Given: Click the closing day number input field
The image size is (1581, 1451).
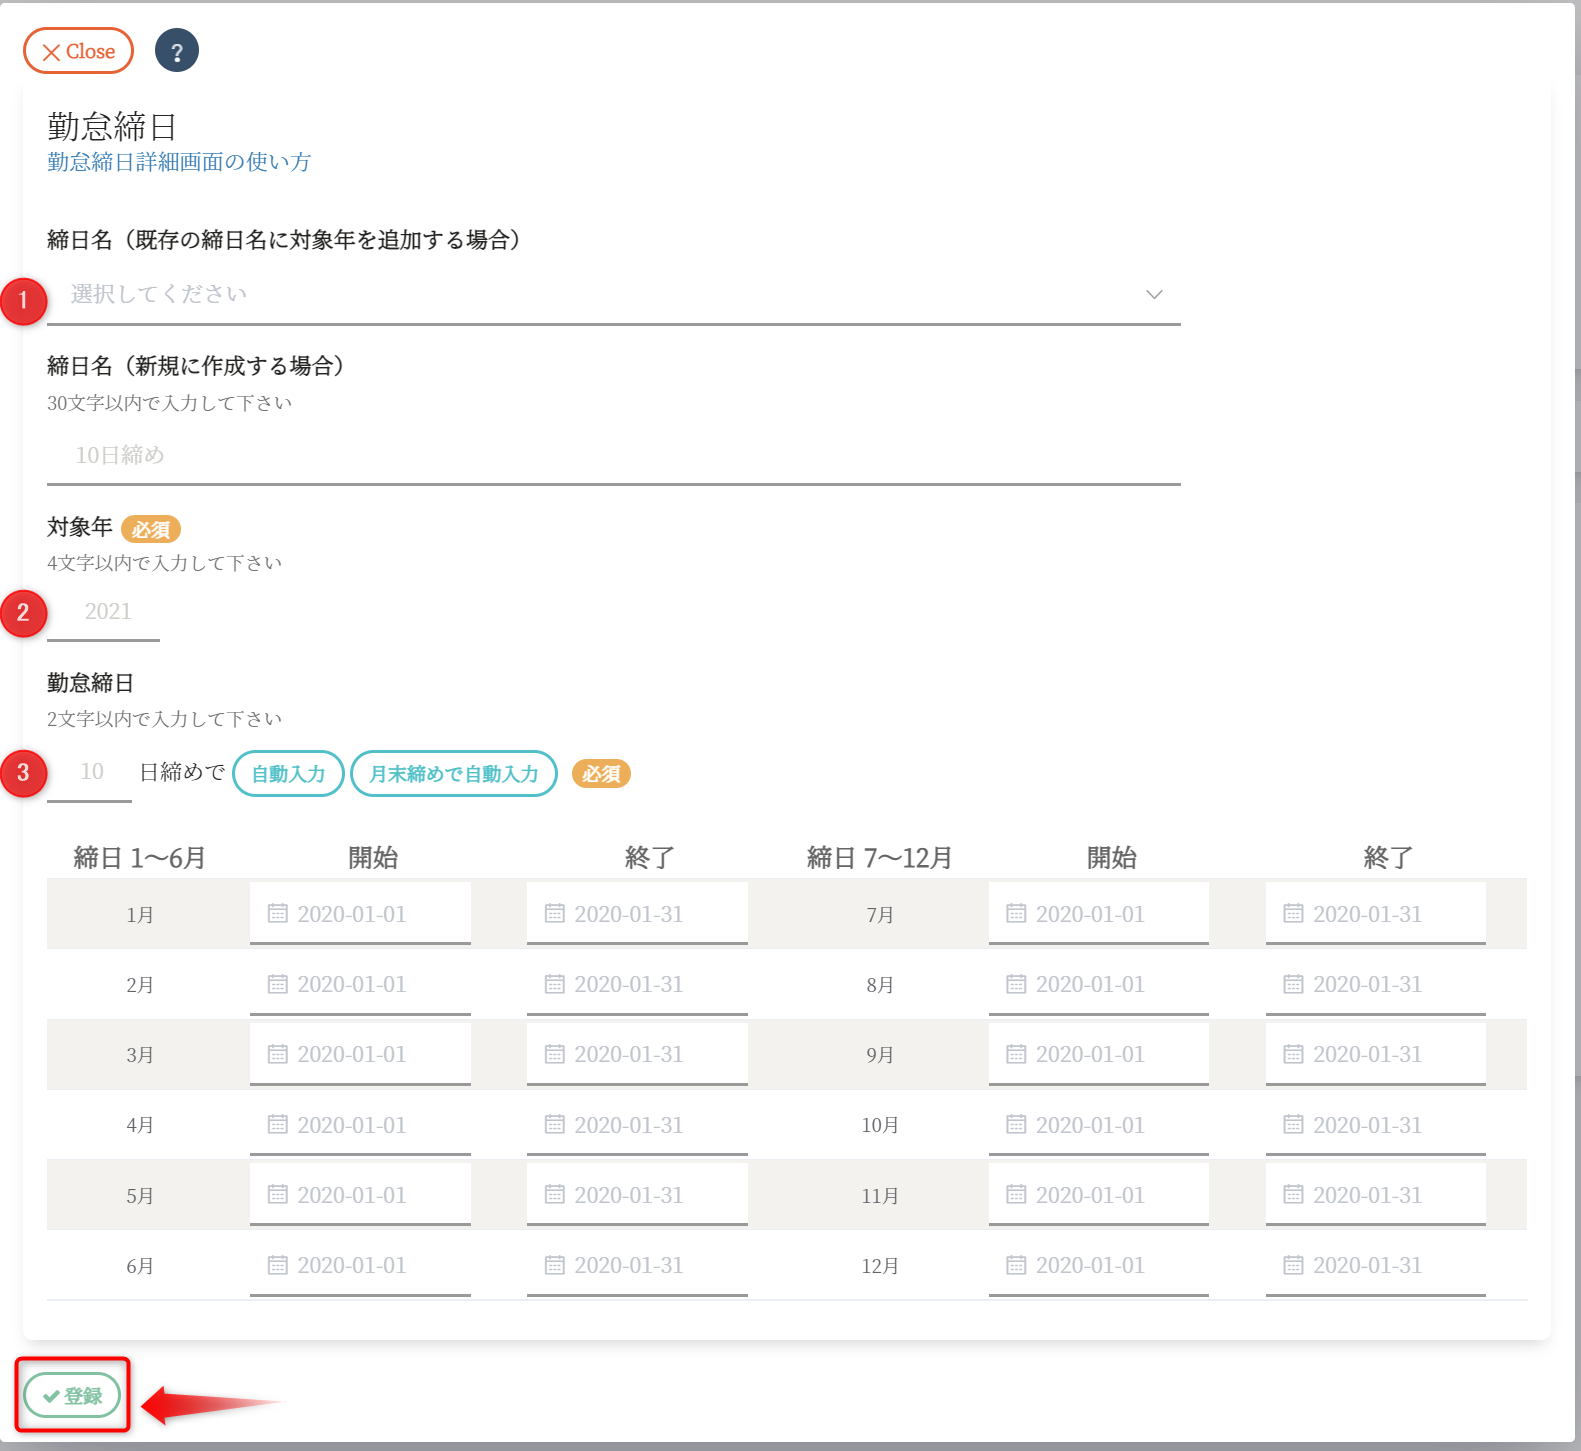Looking at the screenshot, I should [90, 772].
